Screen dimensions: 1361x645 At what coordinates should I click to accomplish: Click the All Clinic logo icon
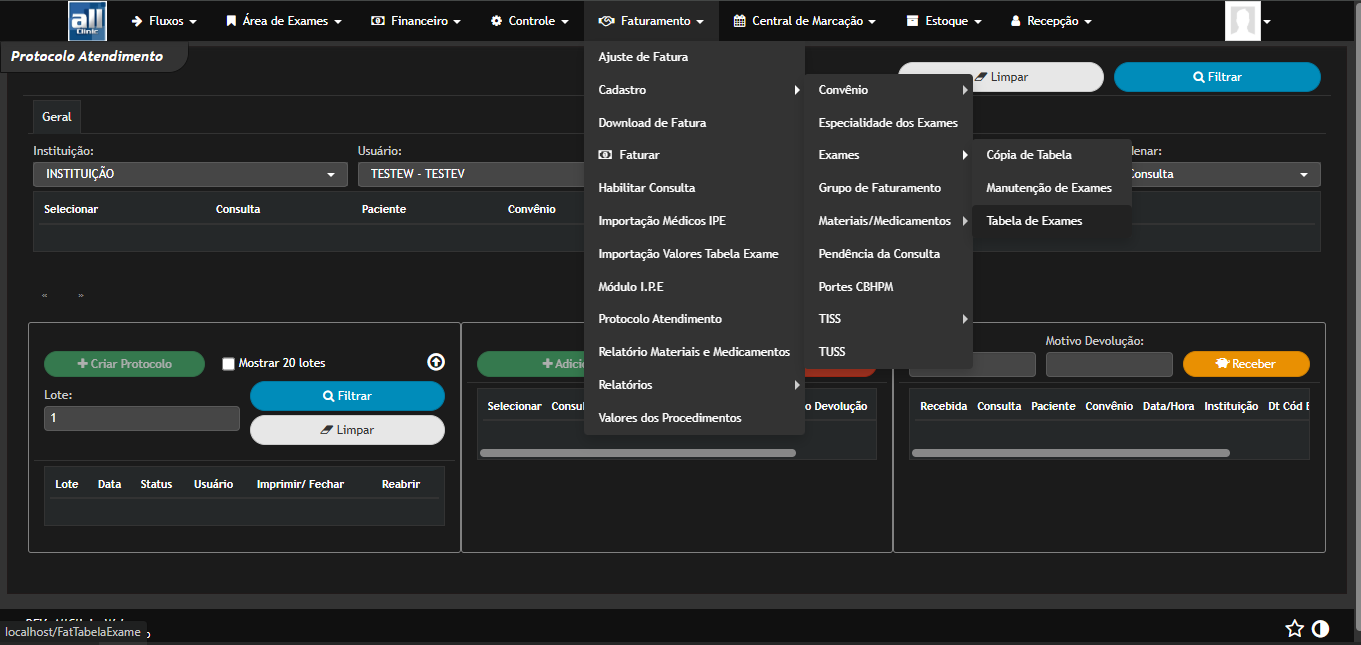tap(88, 21)
